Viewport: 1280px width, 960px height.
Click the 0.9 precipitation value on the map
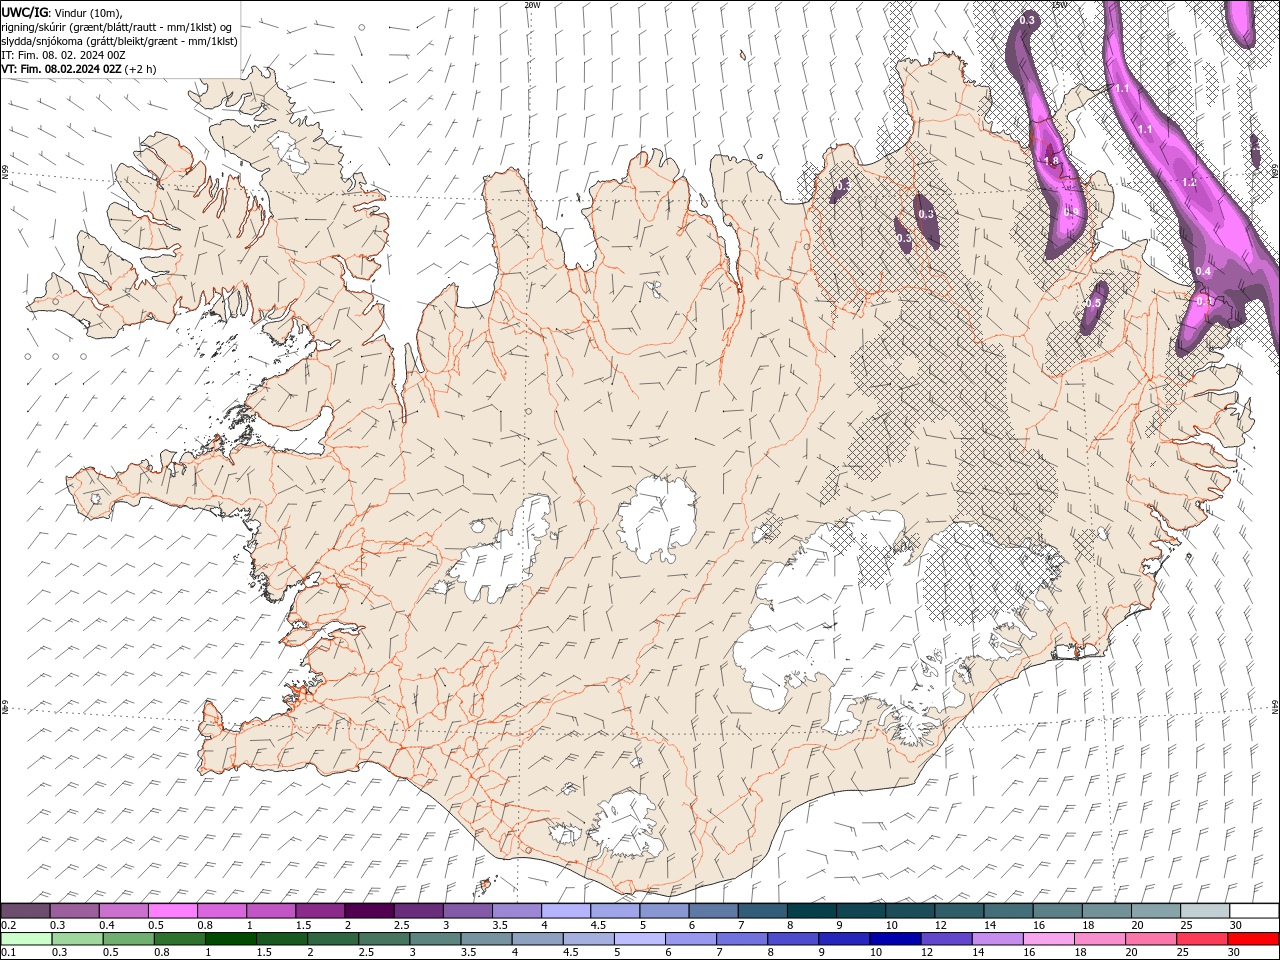(1070, 211)
